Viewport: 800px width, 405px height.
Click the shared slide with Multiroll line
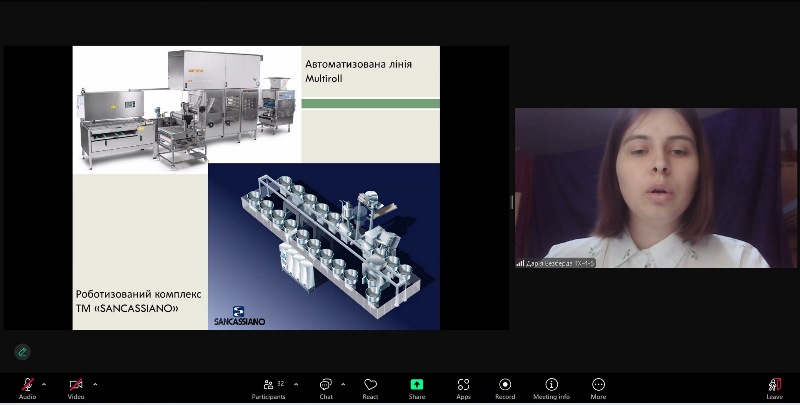click(x=256, y=188)
